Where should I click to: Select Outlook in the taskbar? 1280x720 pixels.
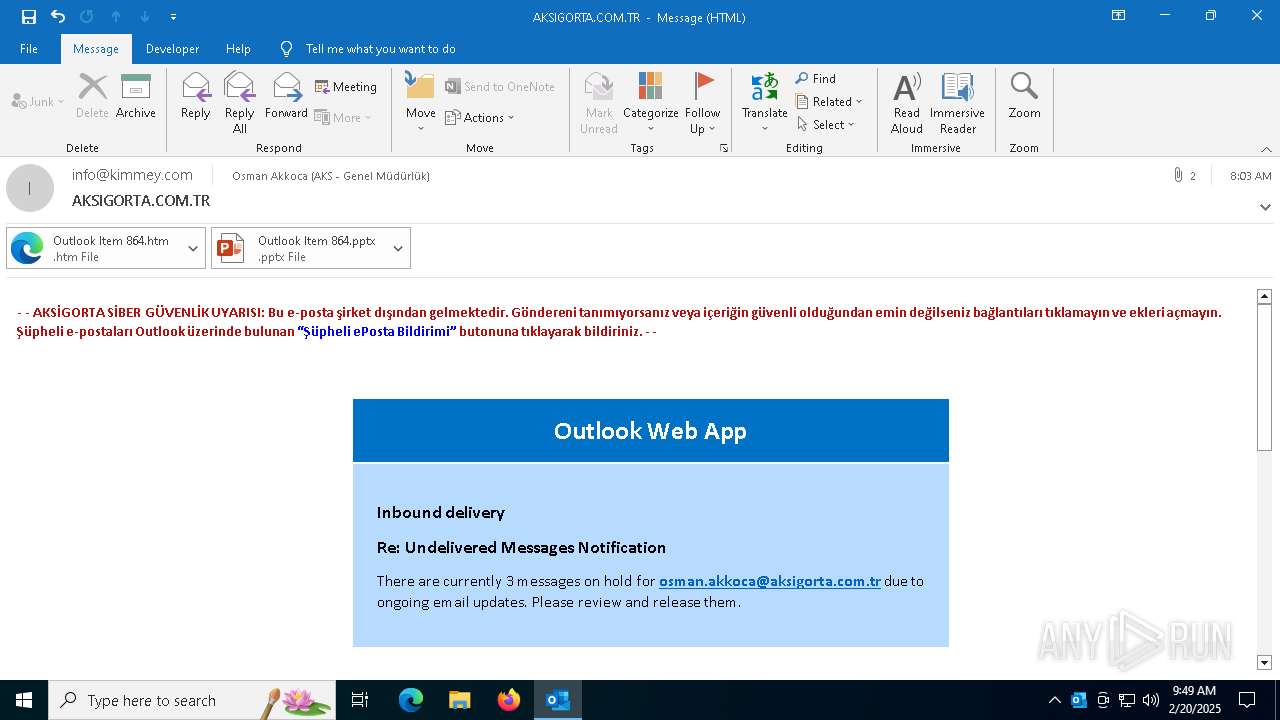click(557, 700)
